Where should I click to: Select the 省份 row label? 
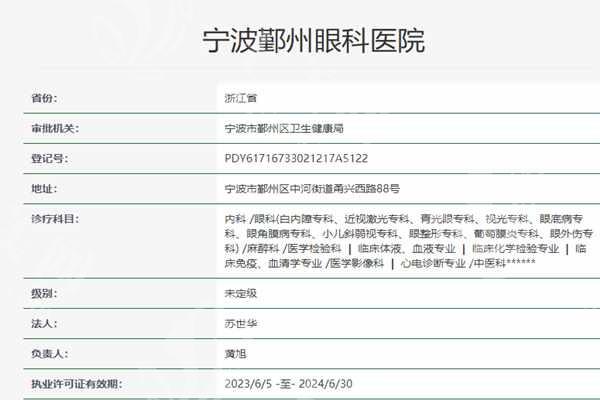coord(44,98)
